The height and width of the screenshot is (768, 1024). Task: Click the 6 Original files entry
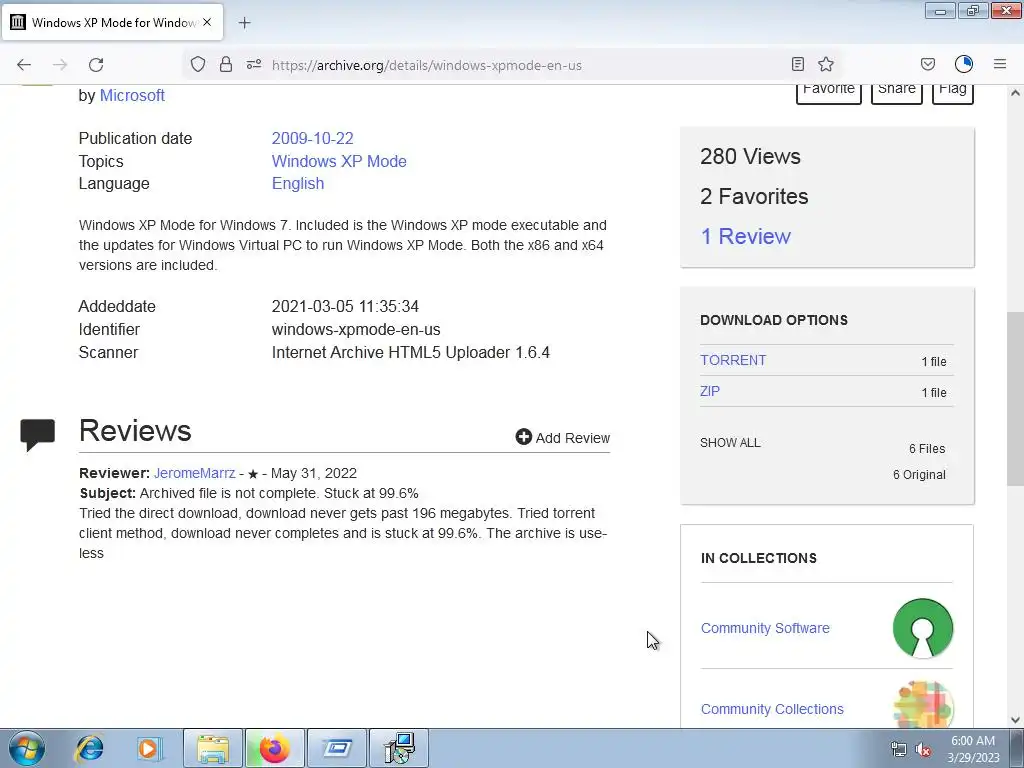(x=919, y=475)
